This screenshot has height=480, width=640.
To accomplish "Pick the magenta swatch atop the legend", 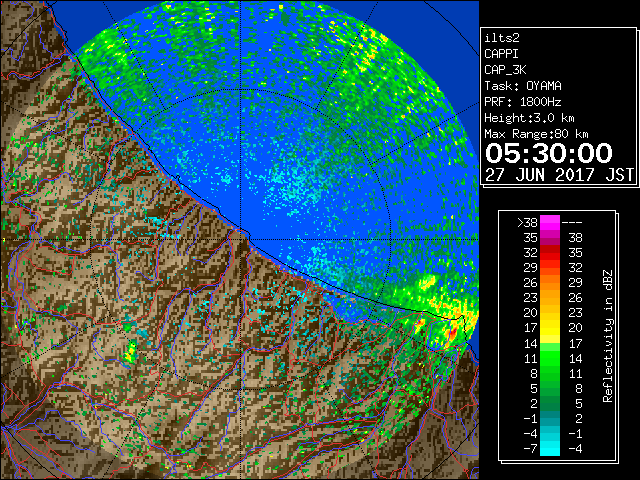I will [x=550, y=223].
